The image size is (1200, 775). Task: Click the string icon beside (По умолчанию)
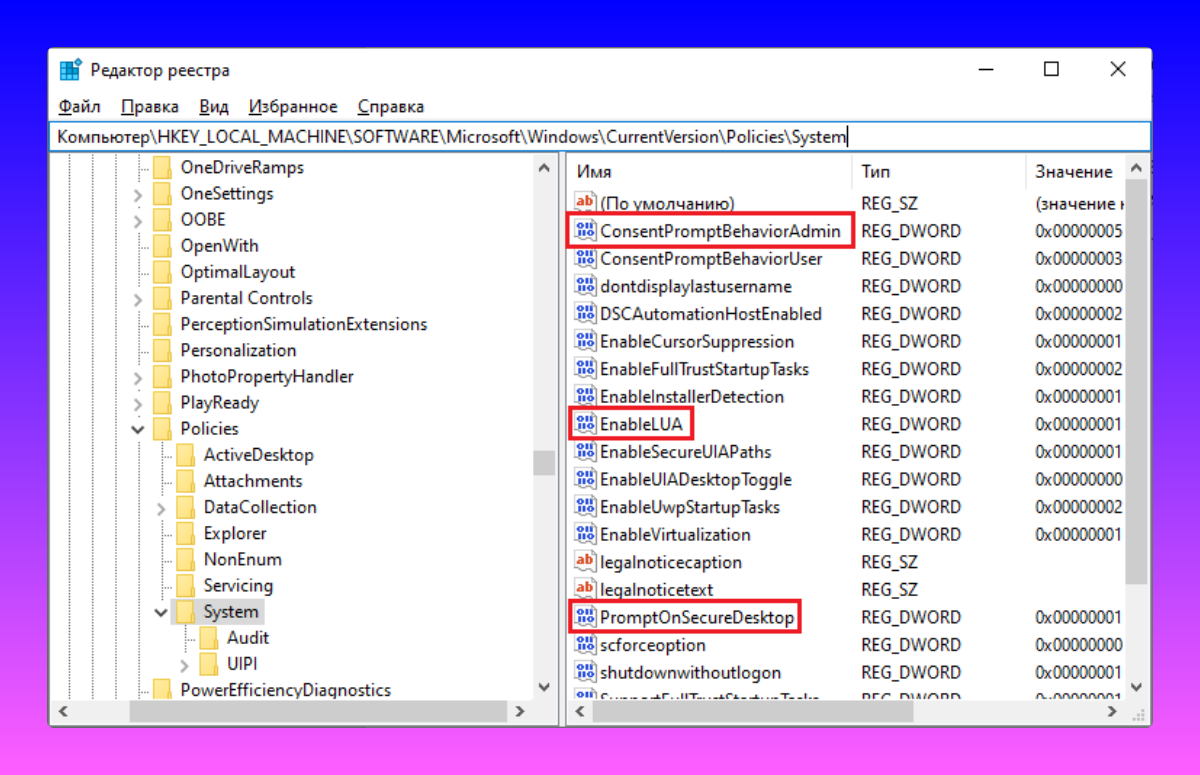(585, 203)
